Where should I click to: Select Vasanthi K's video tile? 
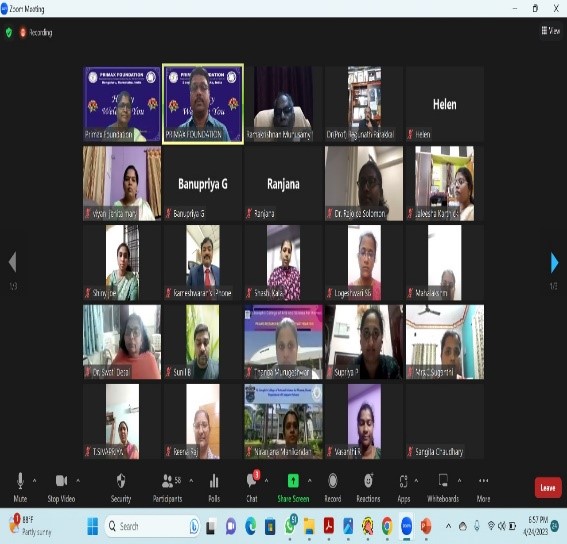[364, 421]
